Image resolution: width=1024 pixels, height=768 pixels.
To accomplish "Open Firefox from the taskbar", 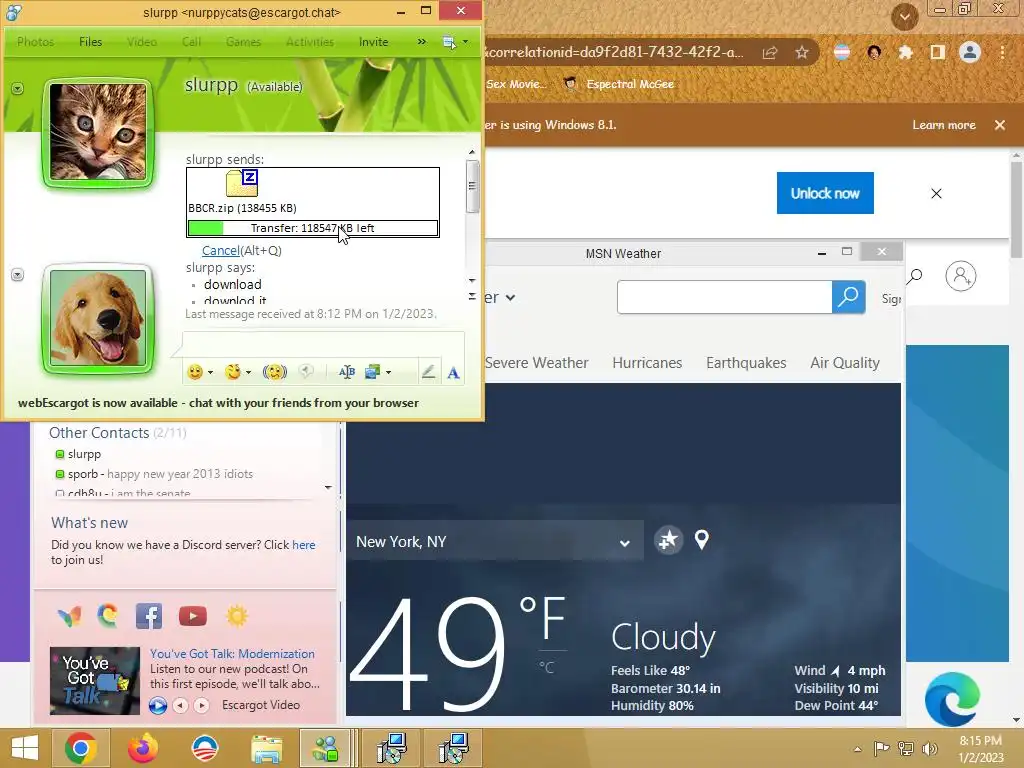I will coord(142,748).
